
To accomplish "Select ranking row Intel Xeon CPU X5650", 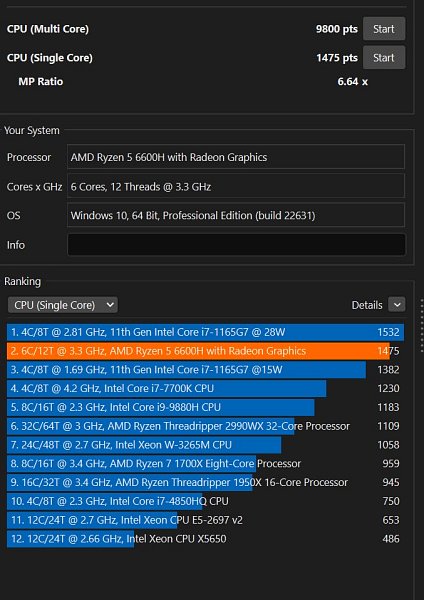I will coord(203,539).
